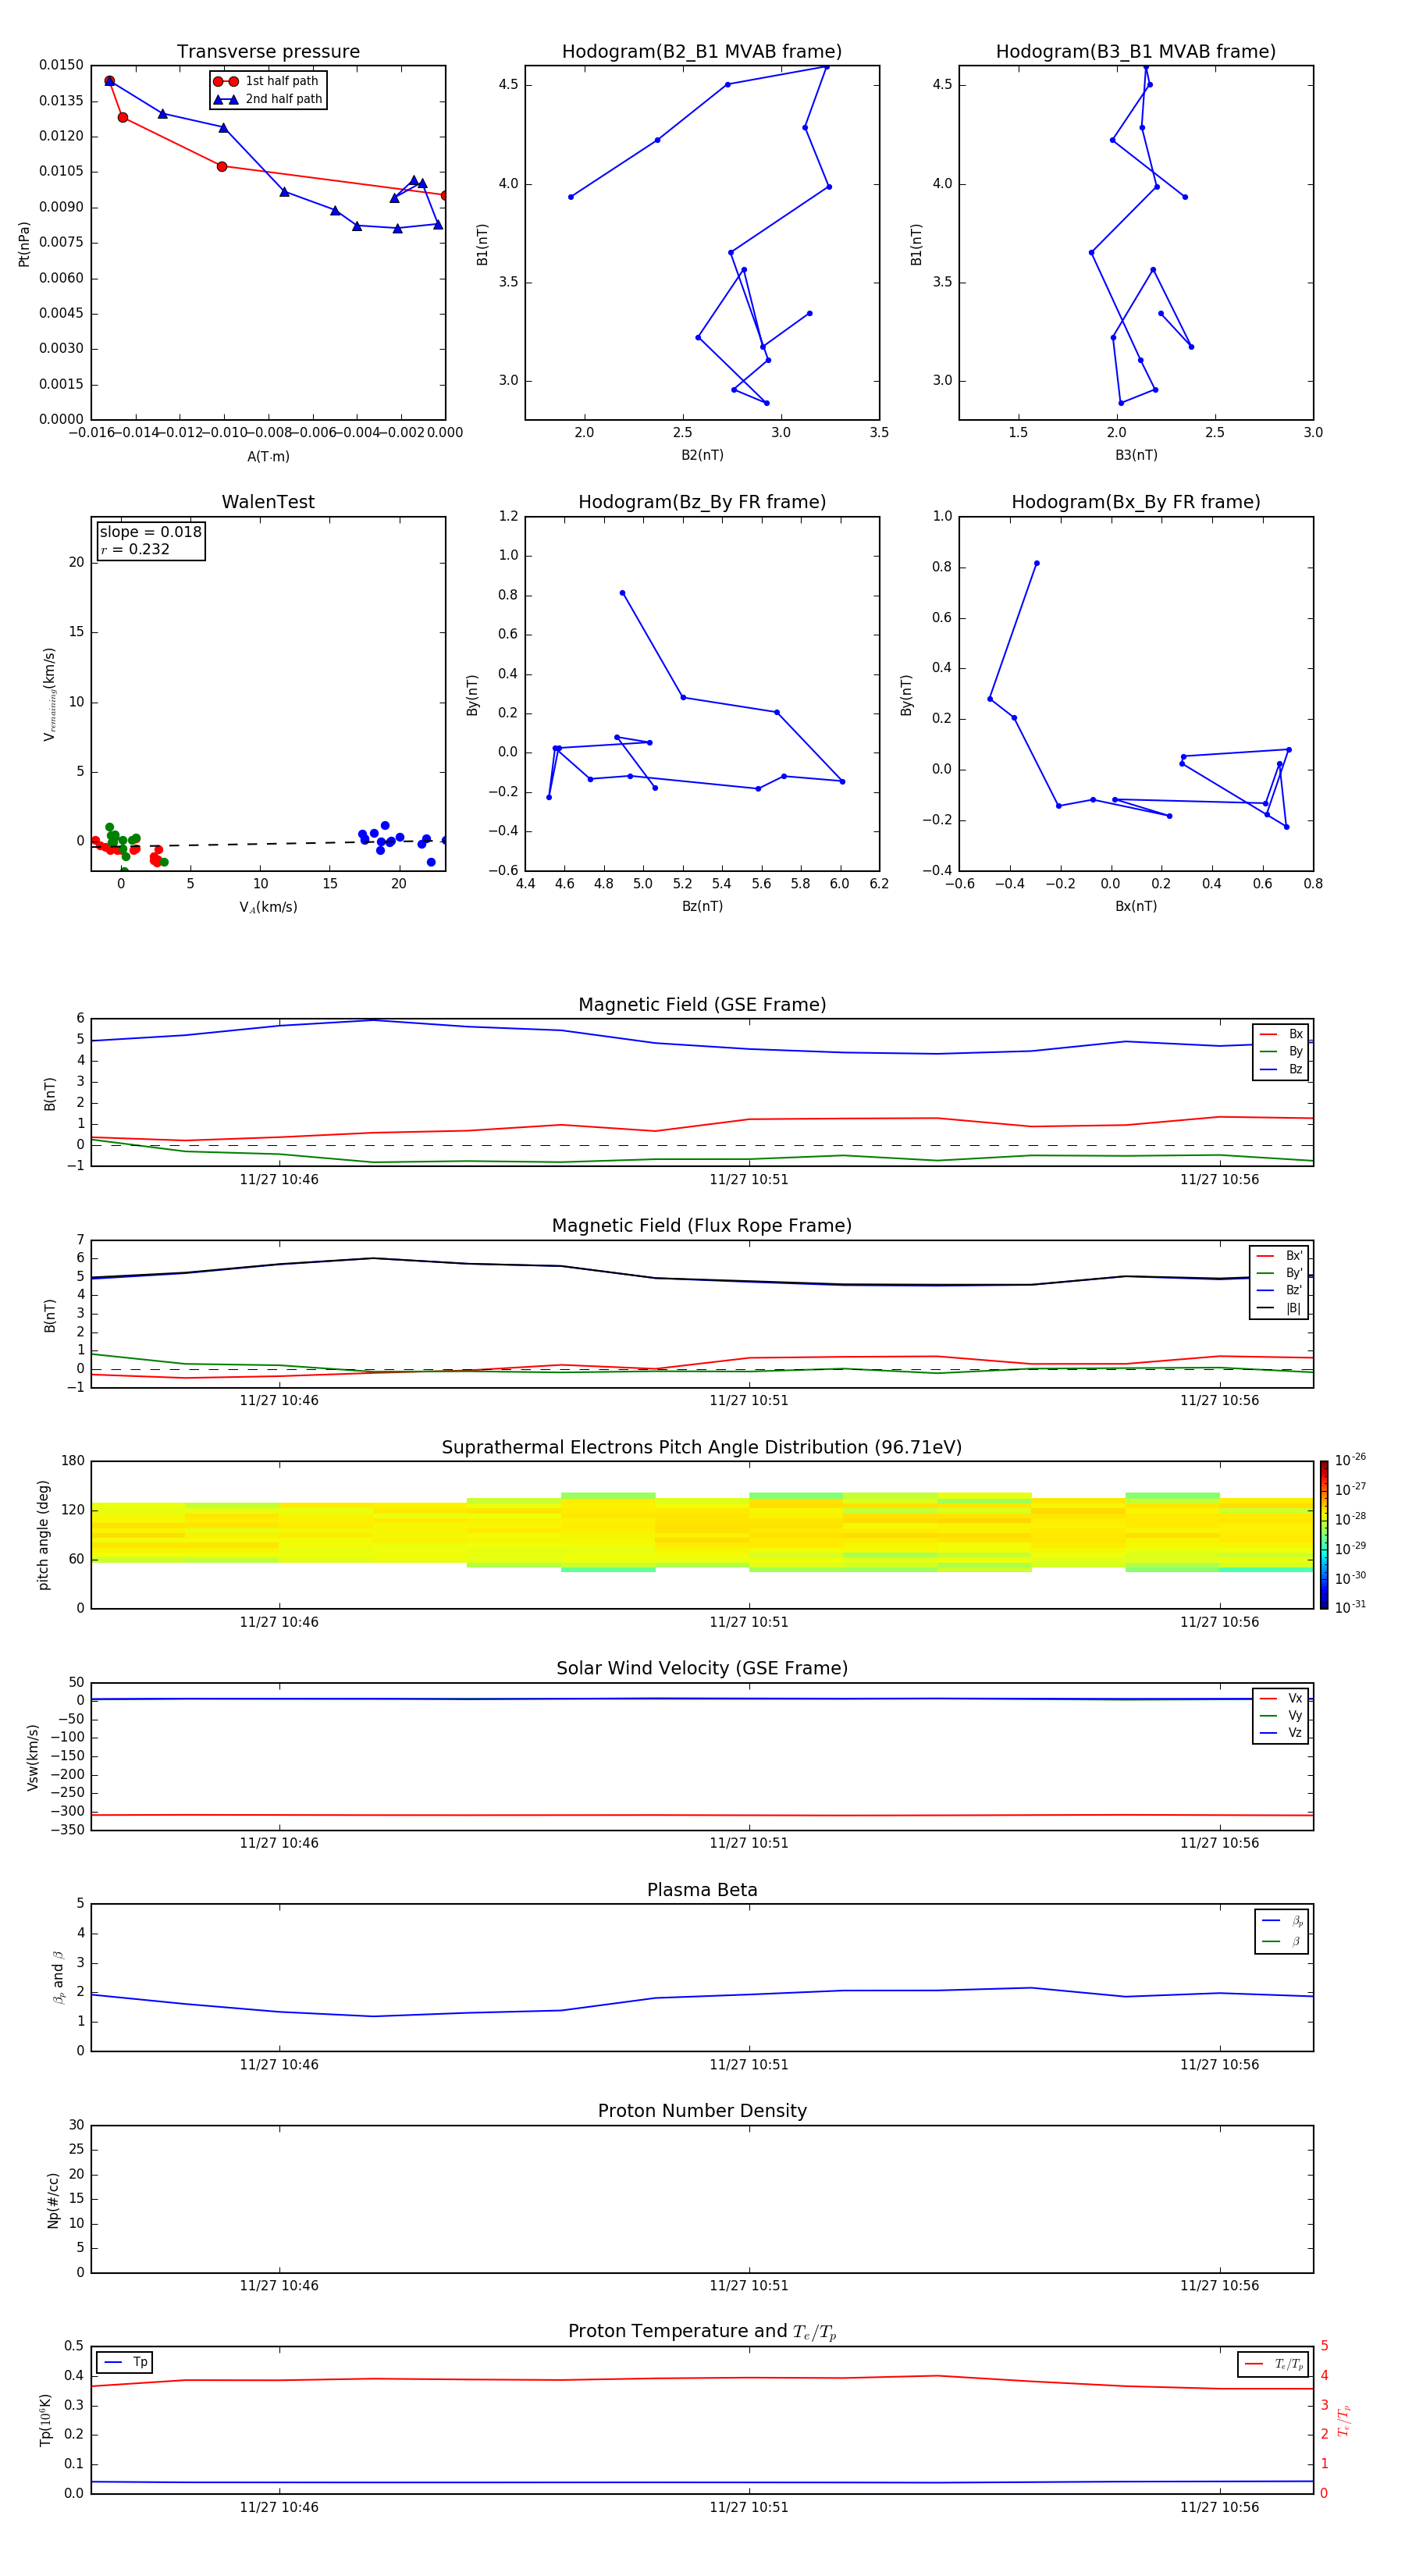Click the 'Plasma Beta' panel title
1405x2576 pixels.
point(702,1890)
